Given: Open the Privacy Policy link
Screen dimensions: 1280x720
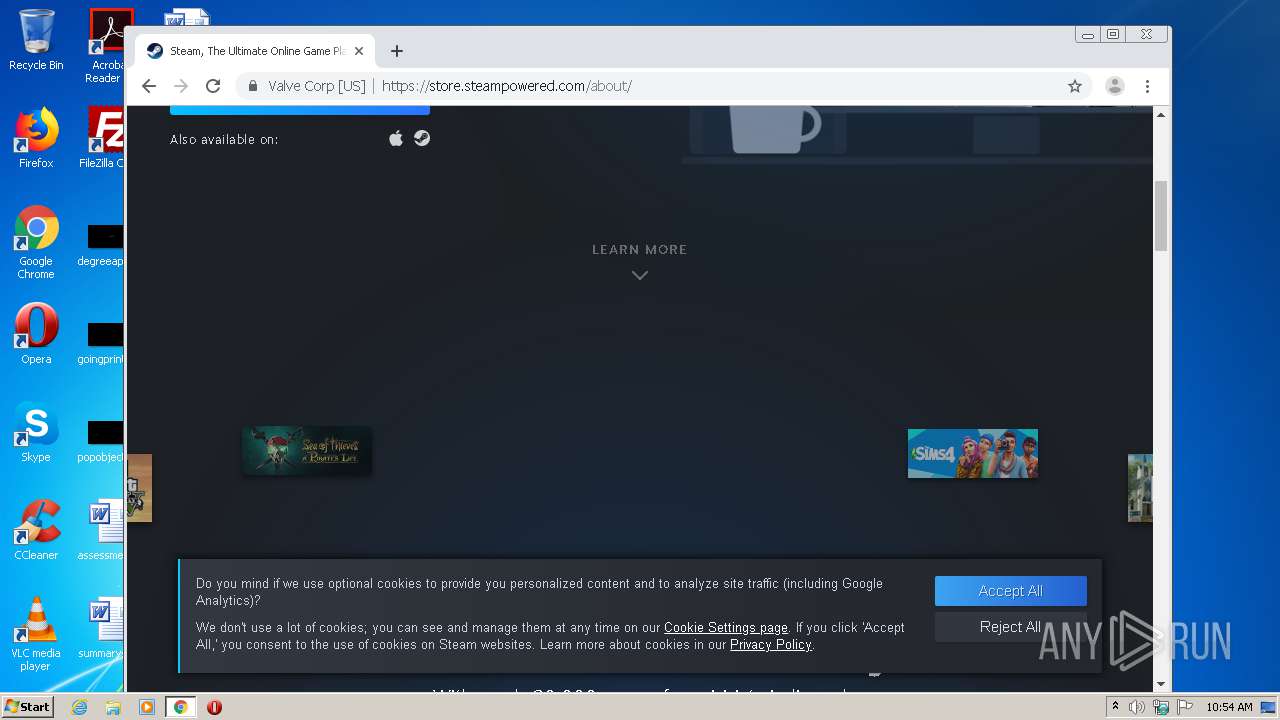Looking at the screenshot, I should click(771, 645).
